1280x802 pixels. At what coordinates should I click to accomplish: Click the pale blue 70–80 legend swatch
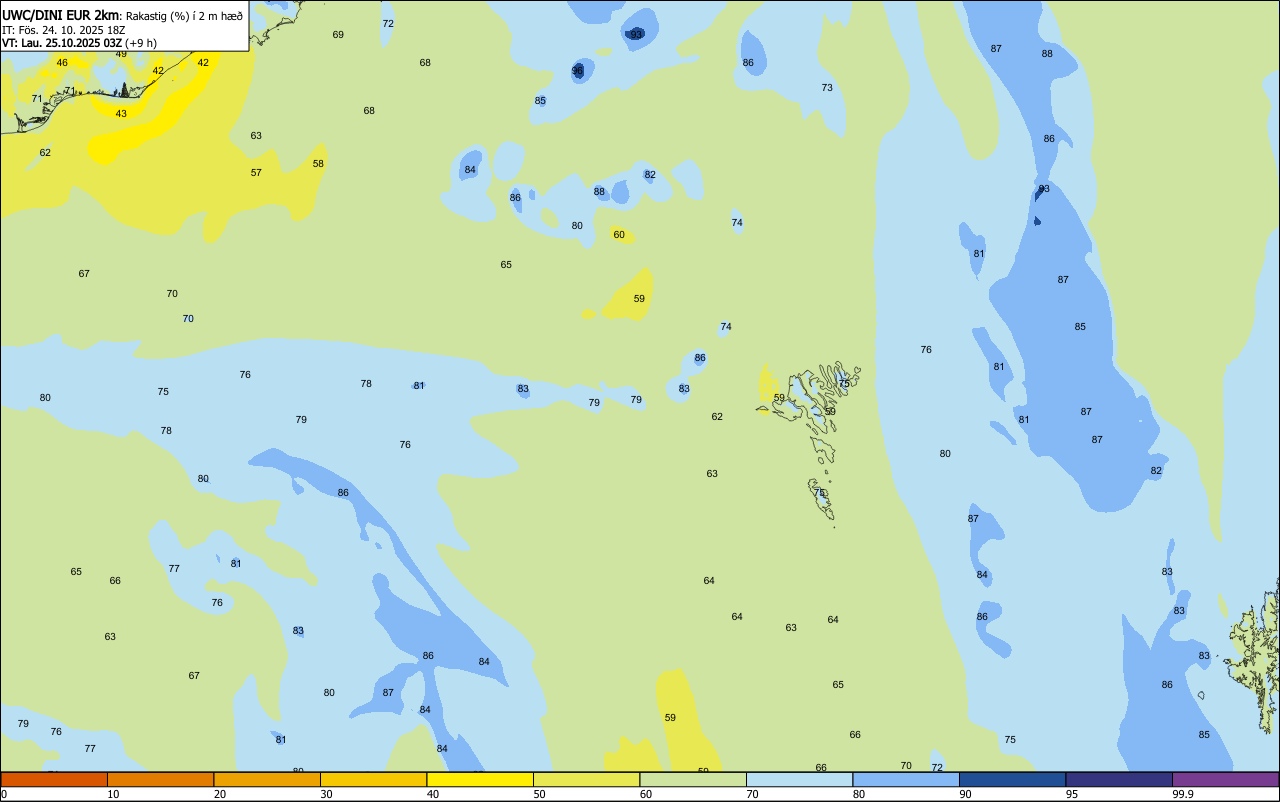point(799,779)
